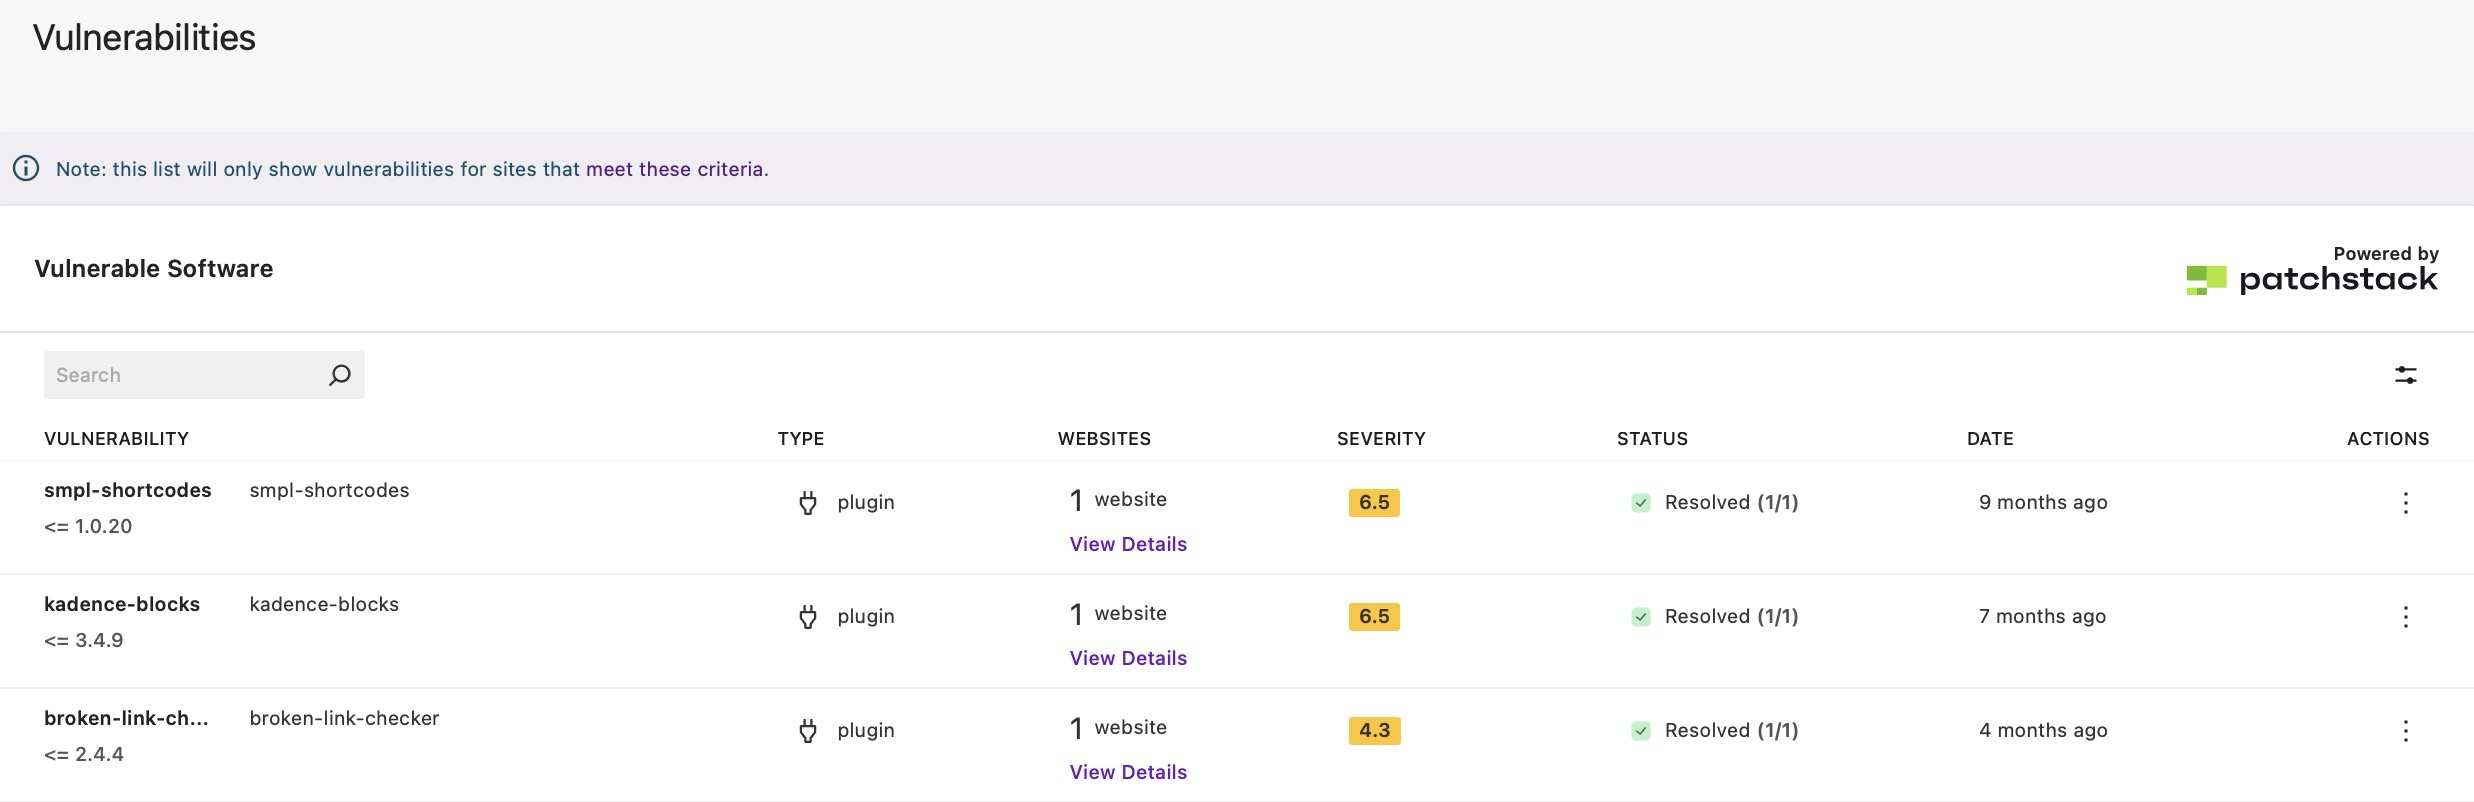This screenshot has width=2474, height=802.
Task: Click the resolved checkmark for smpl-shortcodes
Action: [x=1640, y=503]
